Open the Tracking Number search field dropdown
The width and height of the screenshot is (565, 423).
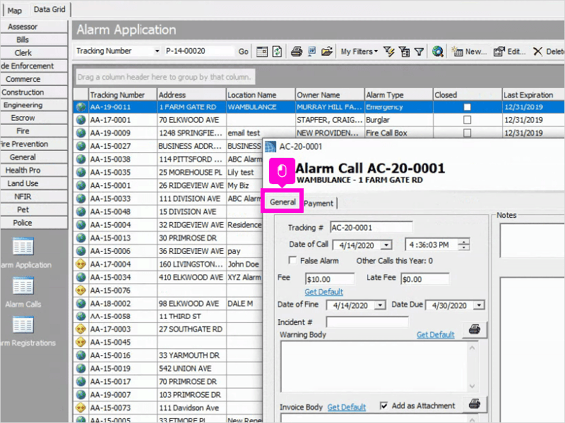pos(157,51)
